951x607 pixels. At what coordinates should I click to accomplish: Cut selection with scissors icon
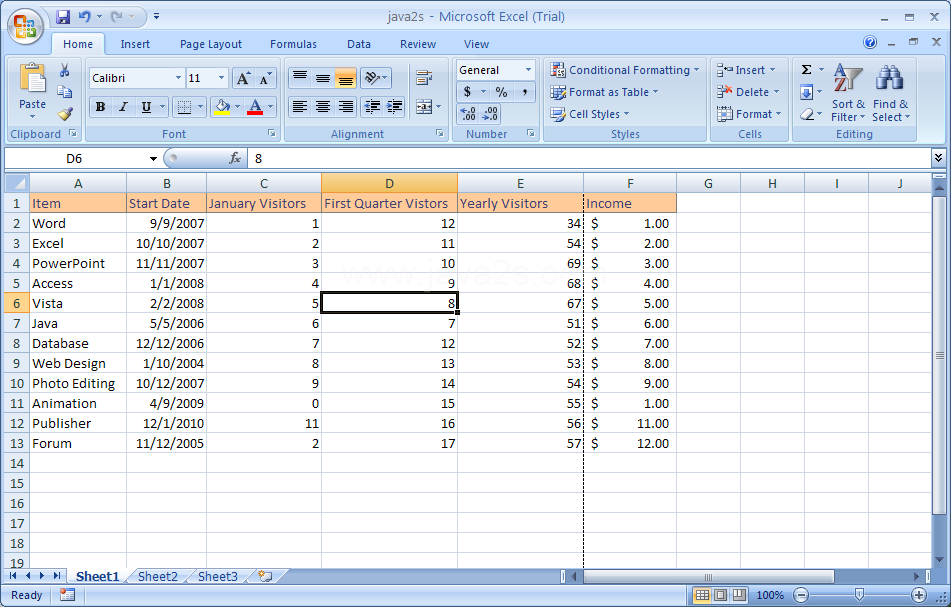point(64,70)
